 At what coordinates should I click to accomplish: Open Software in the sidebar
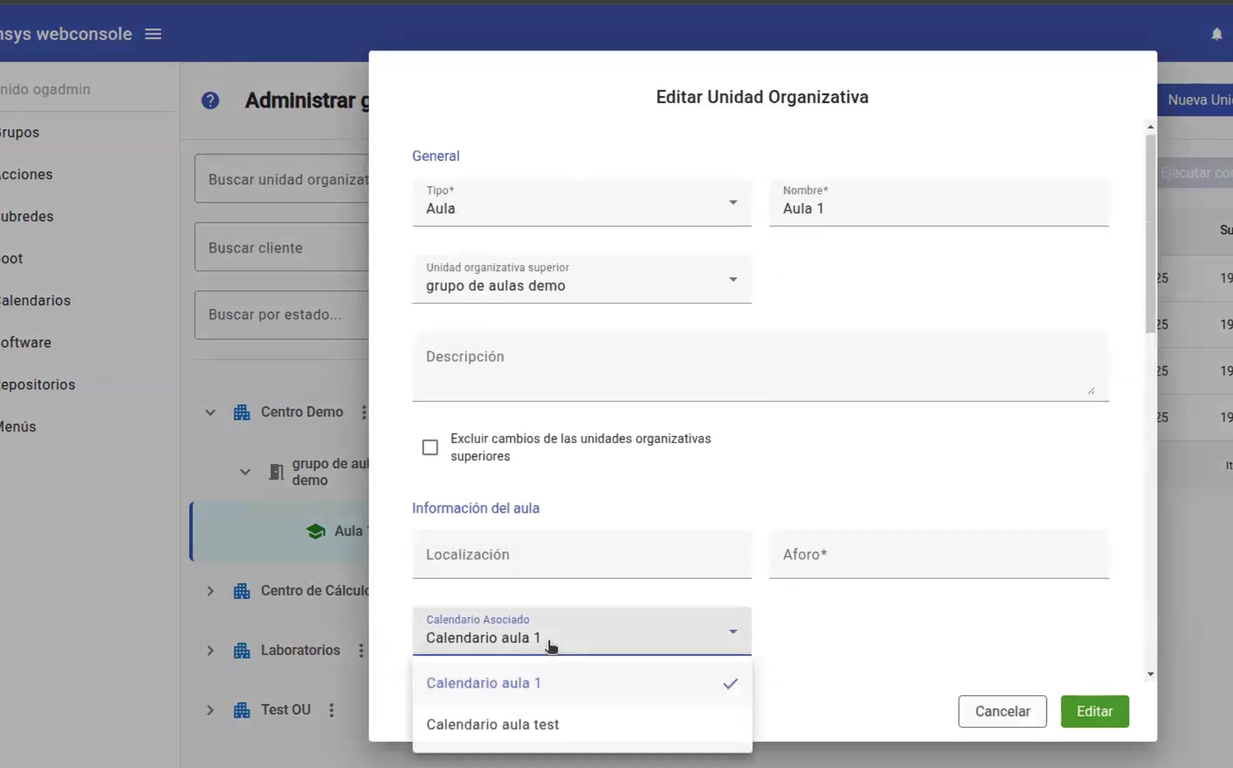[25, 342]
